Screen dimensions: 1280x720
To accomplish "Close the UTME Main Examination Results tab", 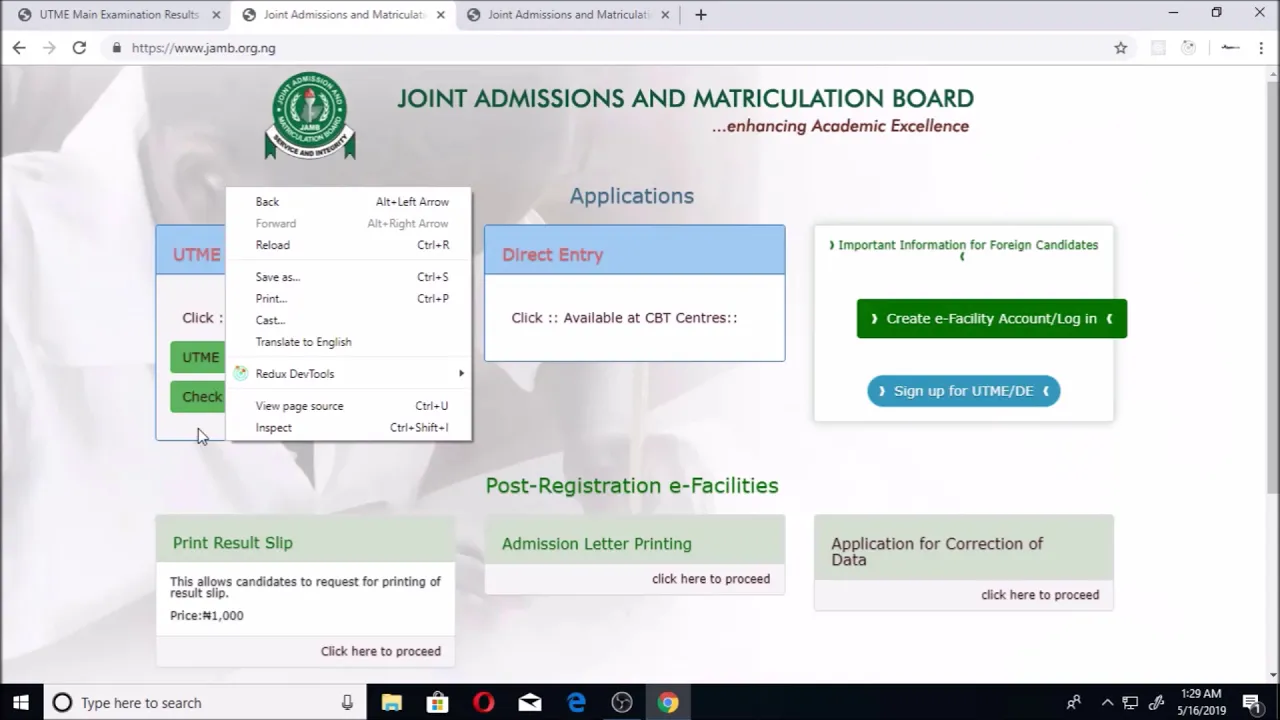I will [215, 15].
